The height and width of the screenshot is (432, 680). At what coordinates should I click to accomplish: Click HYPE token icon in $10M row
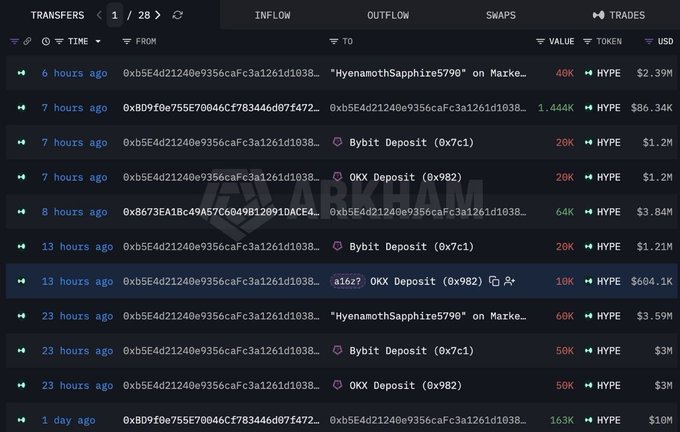click(x=588, y=420)
